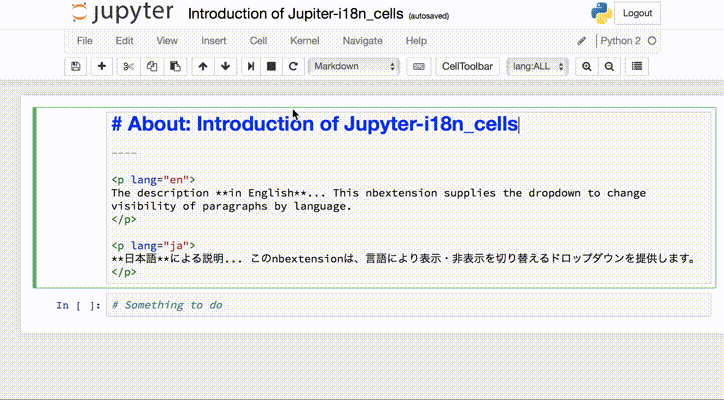Open the Kernel menu
This screenshot has width=724, height=400.
pyautogui.click(x=305, y=41)
